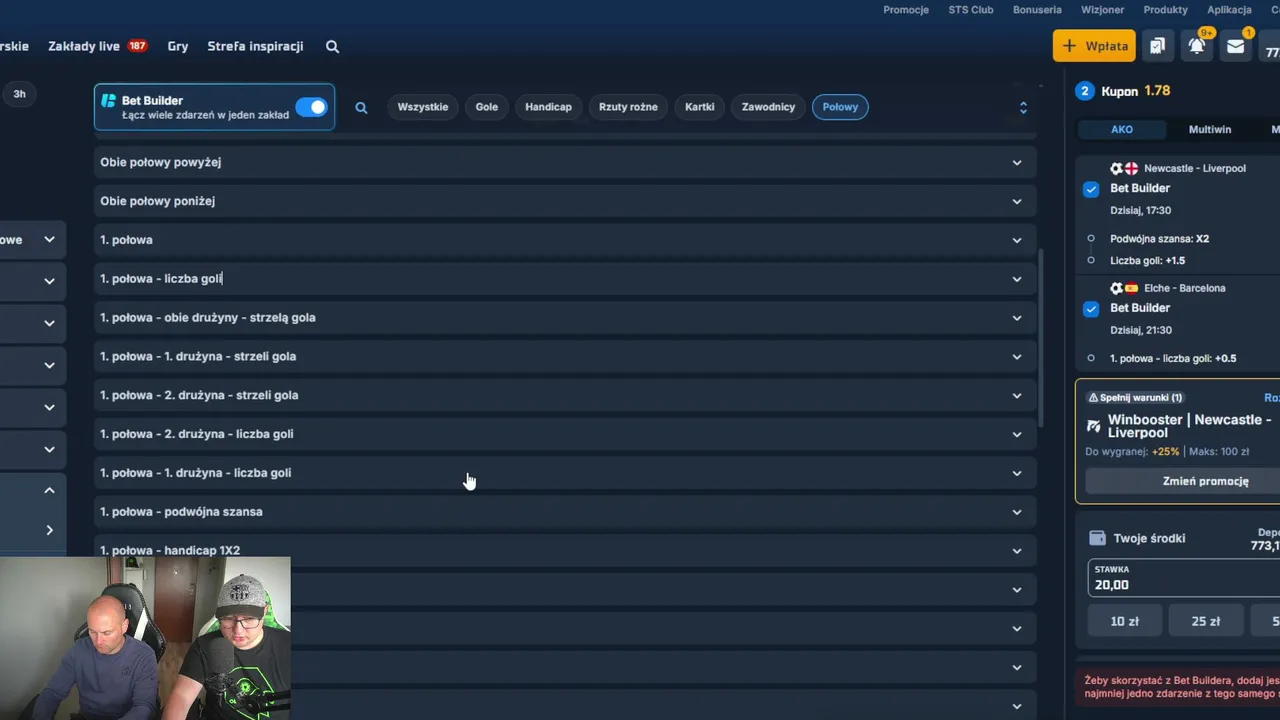Search markets with the filter magnifier icon
This screenshot has height=720, width=1280.
coord(361,107)
